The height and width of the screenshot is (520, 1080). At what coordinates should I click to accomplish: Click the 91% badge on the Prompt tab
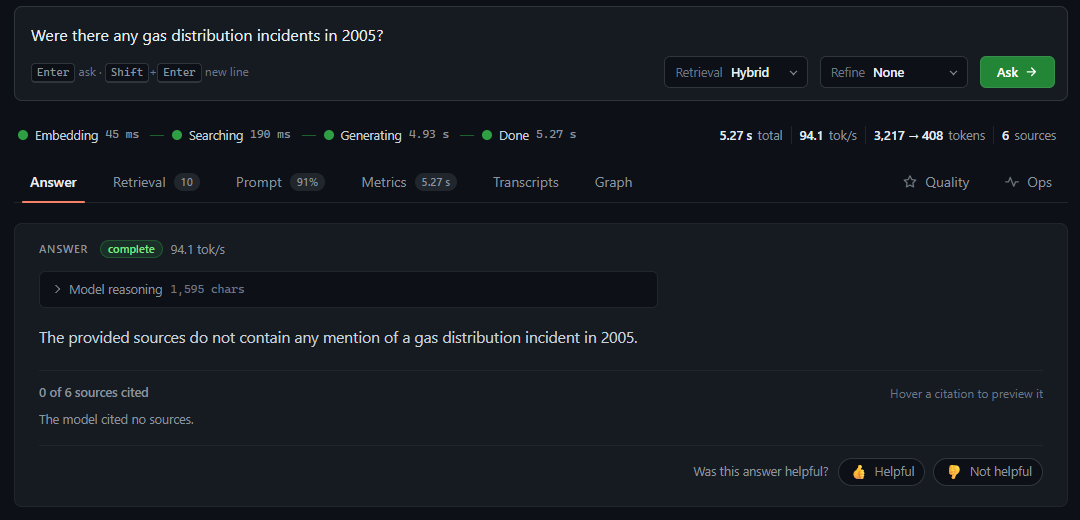(x=307, y=183)
